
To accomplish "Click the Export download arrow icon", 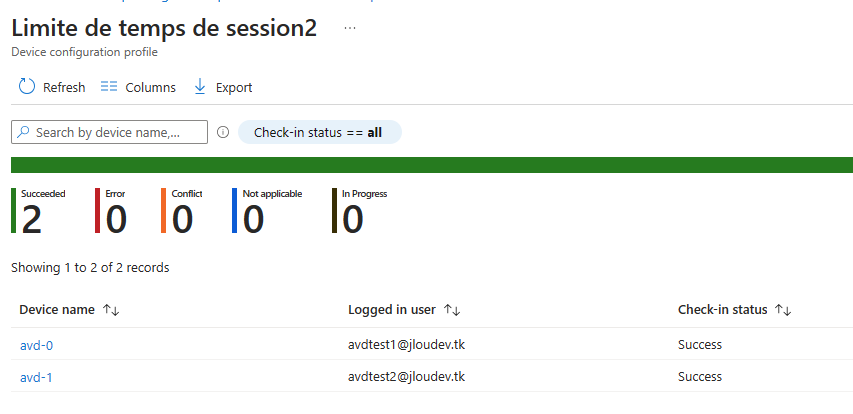I will (200, 86).
